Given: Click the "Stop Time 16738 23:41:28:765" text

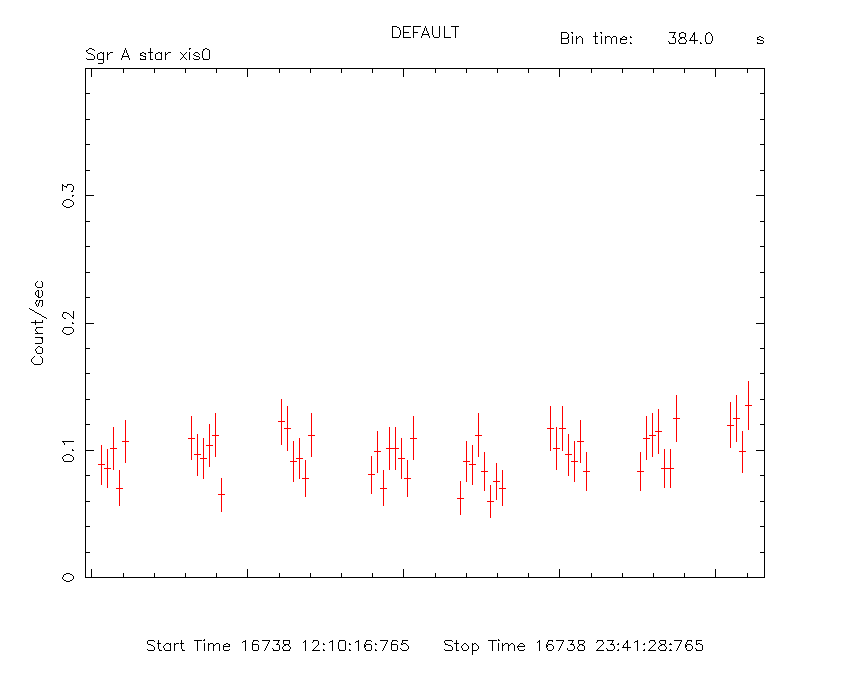Looking at the screenshot, I should click(x=574, y=646).
